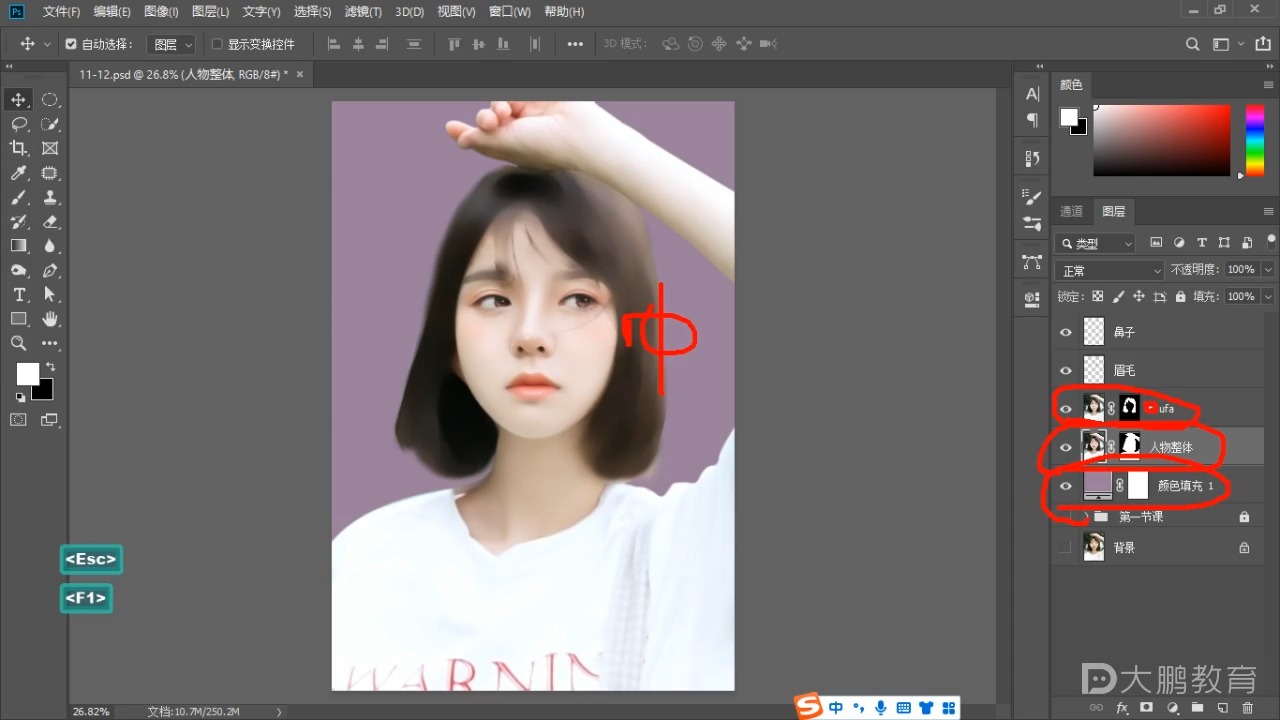The width and height of the screenshot is (1280, 720).
Task: Create a new adjustment layer
Action: point(1172,708)
